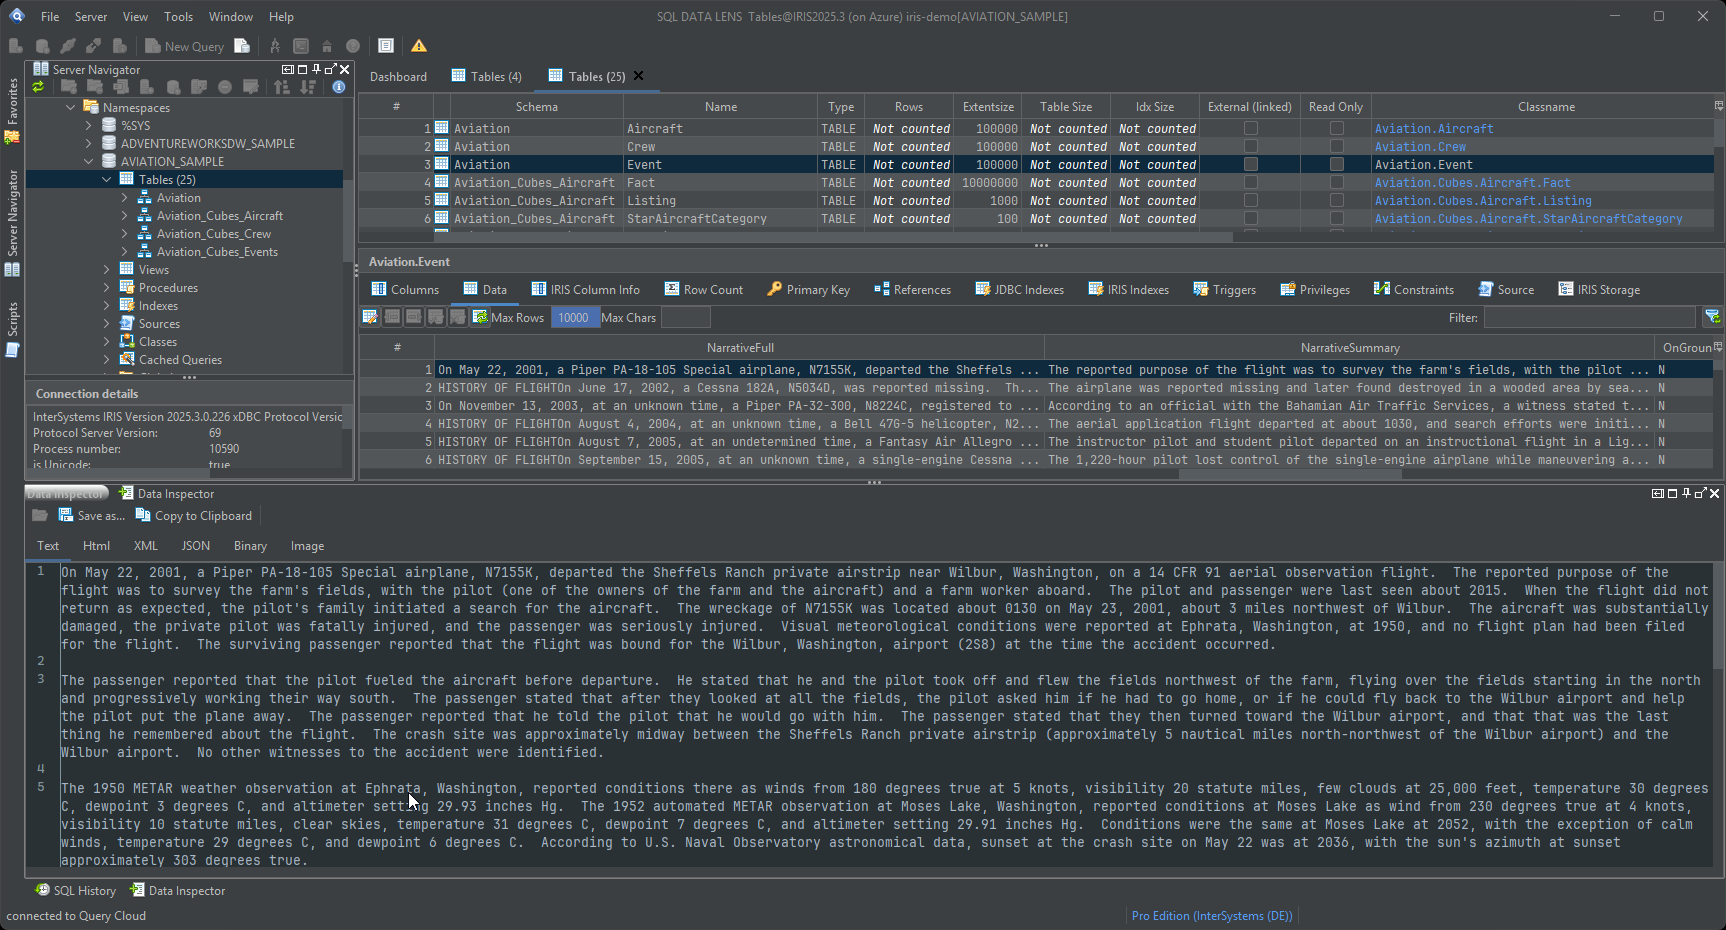This screenshot has height=930, width=1726.
Task: Expand the %SYS namespace node
Action: click(x=88, y=125)
